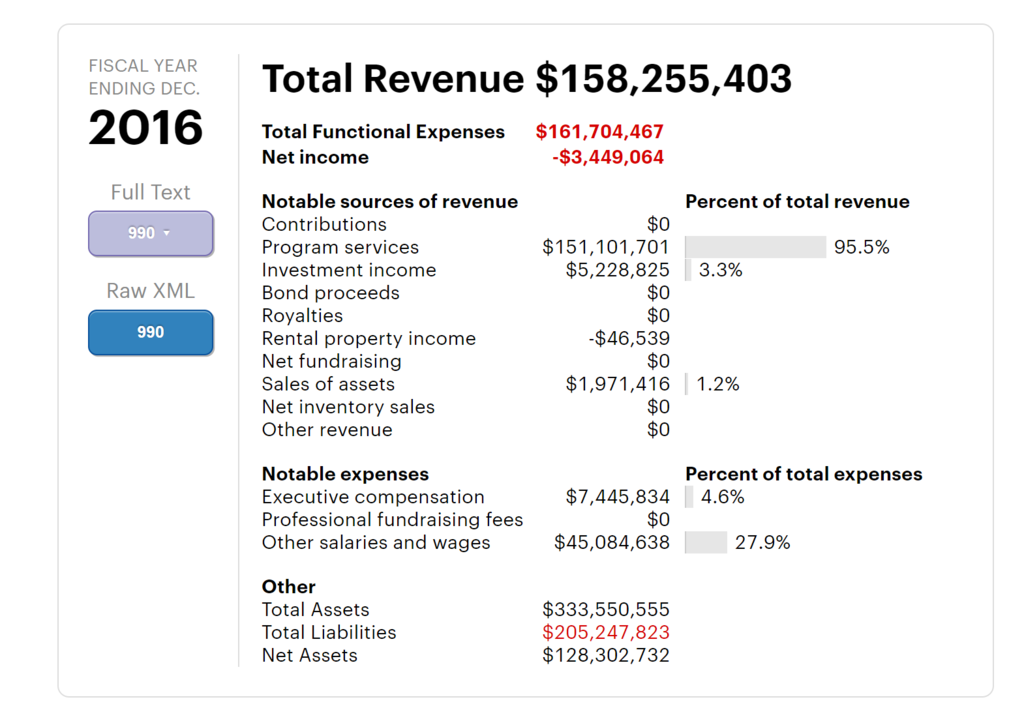Click the Raw XML 990 button
This screenshot has width=1024, height=721.
(150, 332)
